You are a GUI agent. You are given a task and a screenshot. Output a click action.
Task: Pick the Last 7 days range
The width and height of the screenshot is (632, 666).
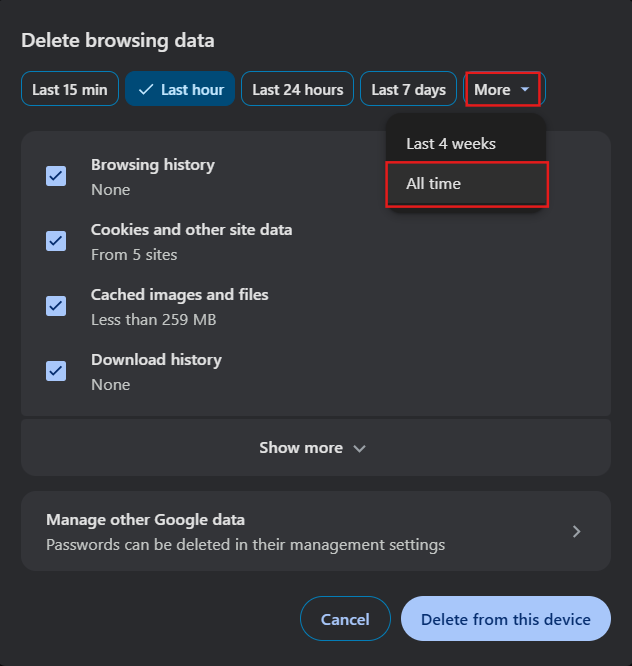click(408, 89)
